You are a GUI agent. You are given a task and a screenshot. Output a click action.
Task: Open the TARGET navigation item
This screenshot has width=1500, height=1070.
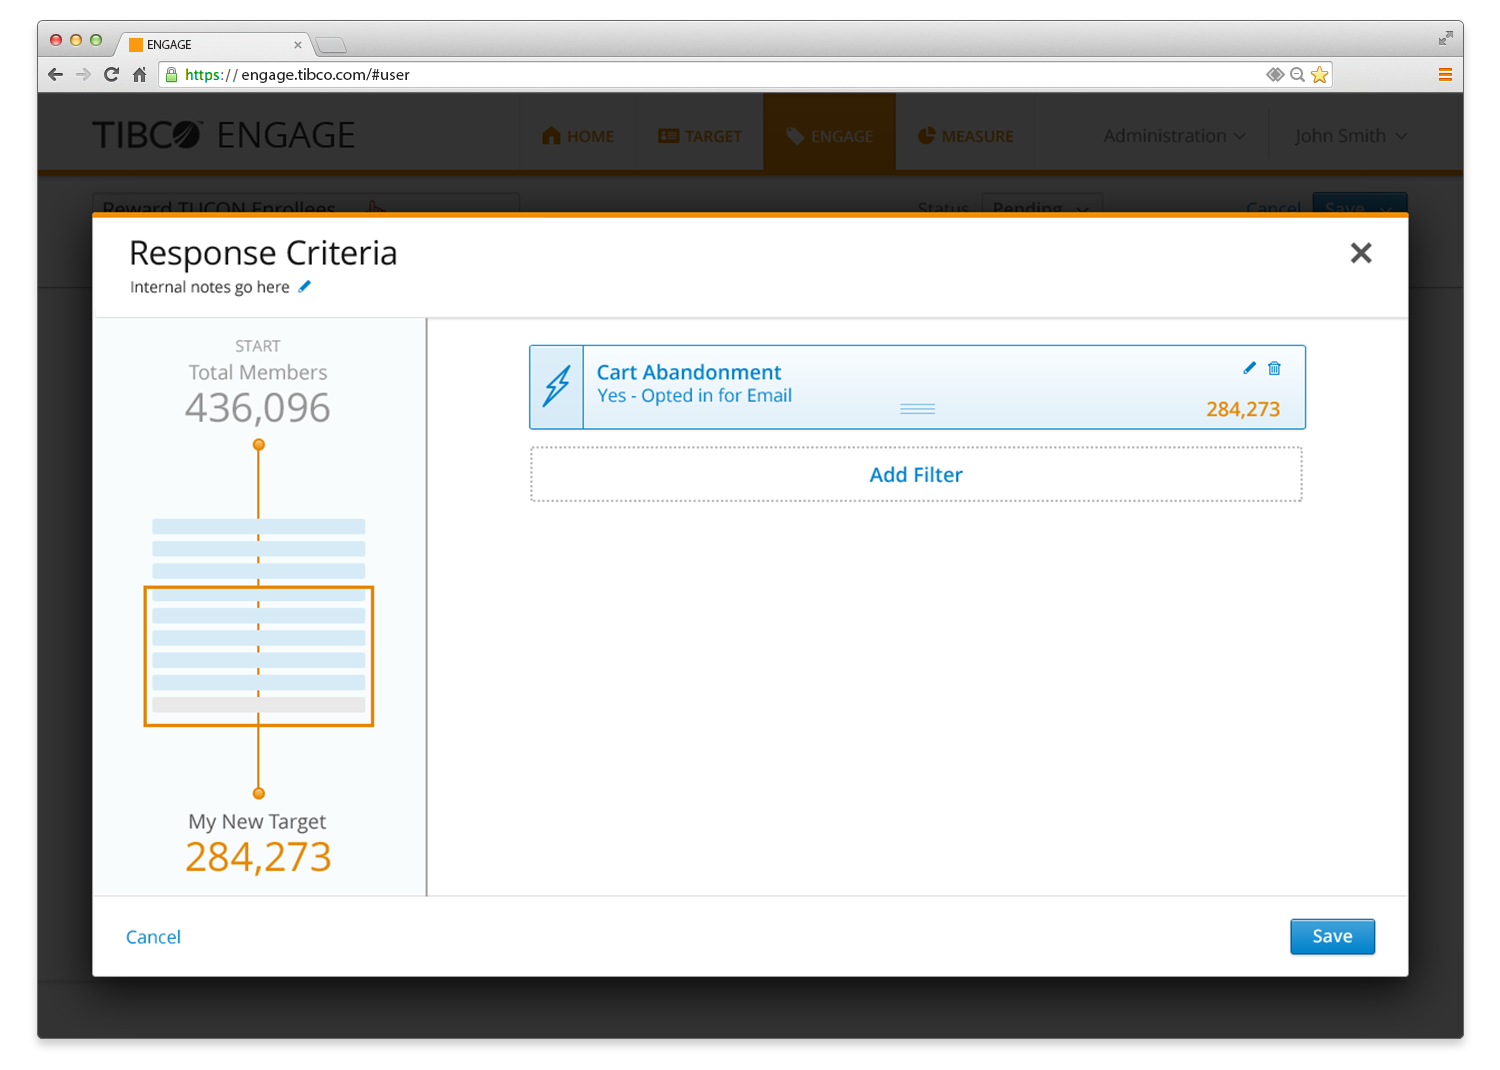pyautogui.click(x=700, y=136)
